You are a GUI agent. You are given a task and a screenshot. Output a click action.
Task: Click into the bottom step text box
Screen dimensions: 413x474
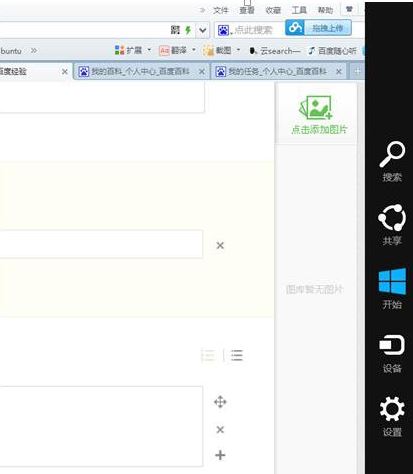click(x=101, y=427)
